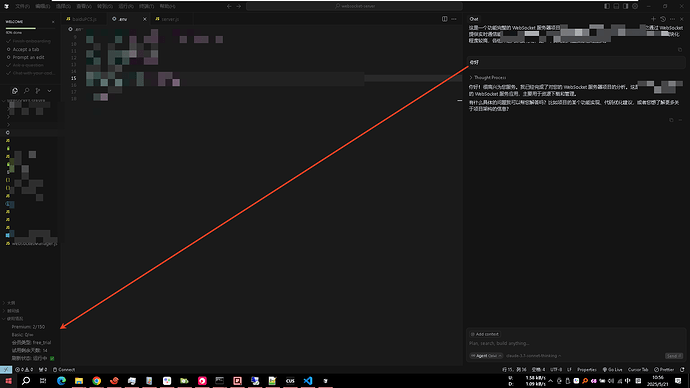Open the Agent mode dropdown
Viewport: 690px width, 388px height.
point(486,355)
